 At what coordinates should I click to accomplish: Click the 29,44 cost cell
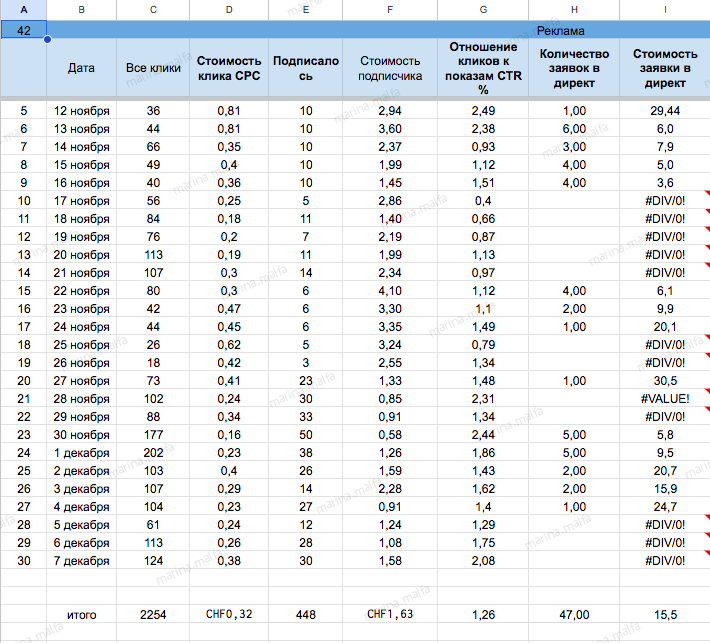tap(665, 110)
